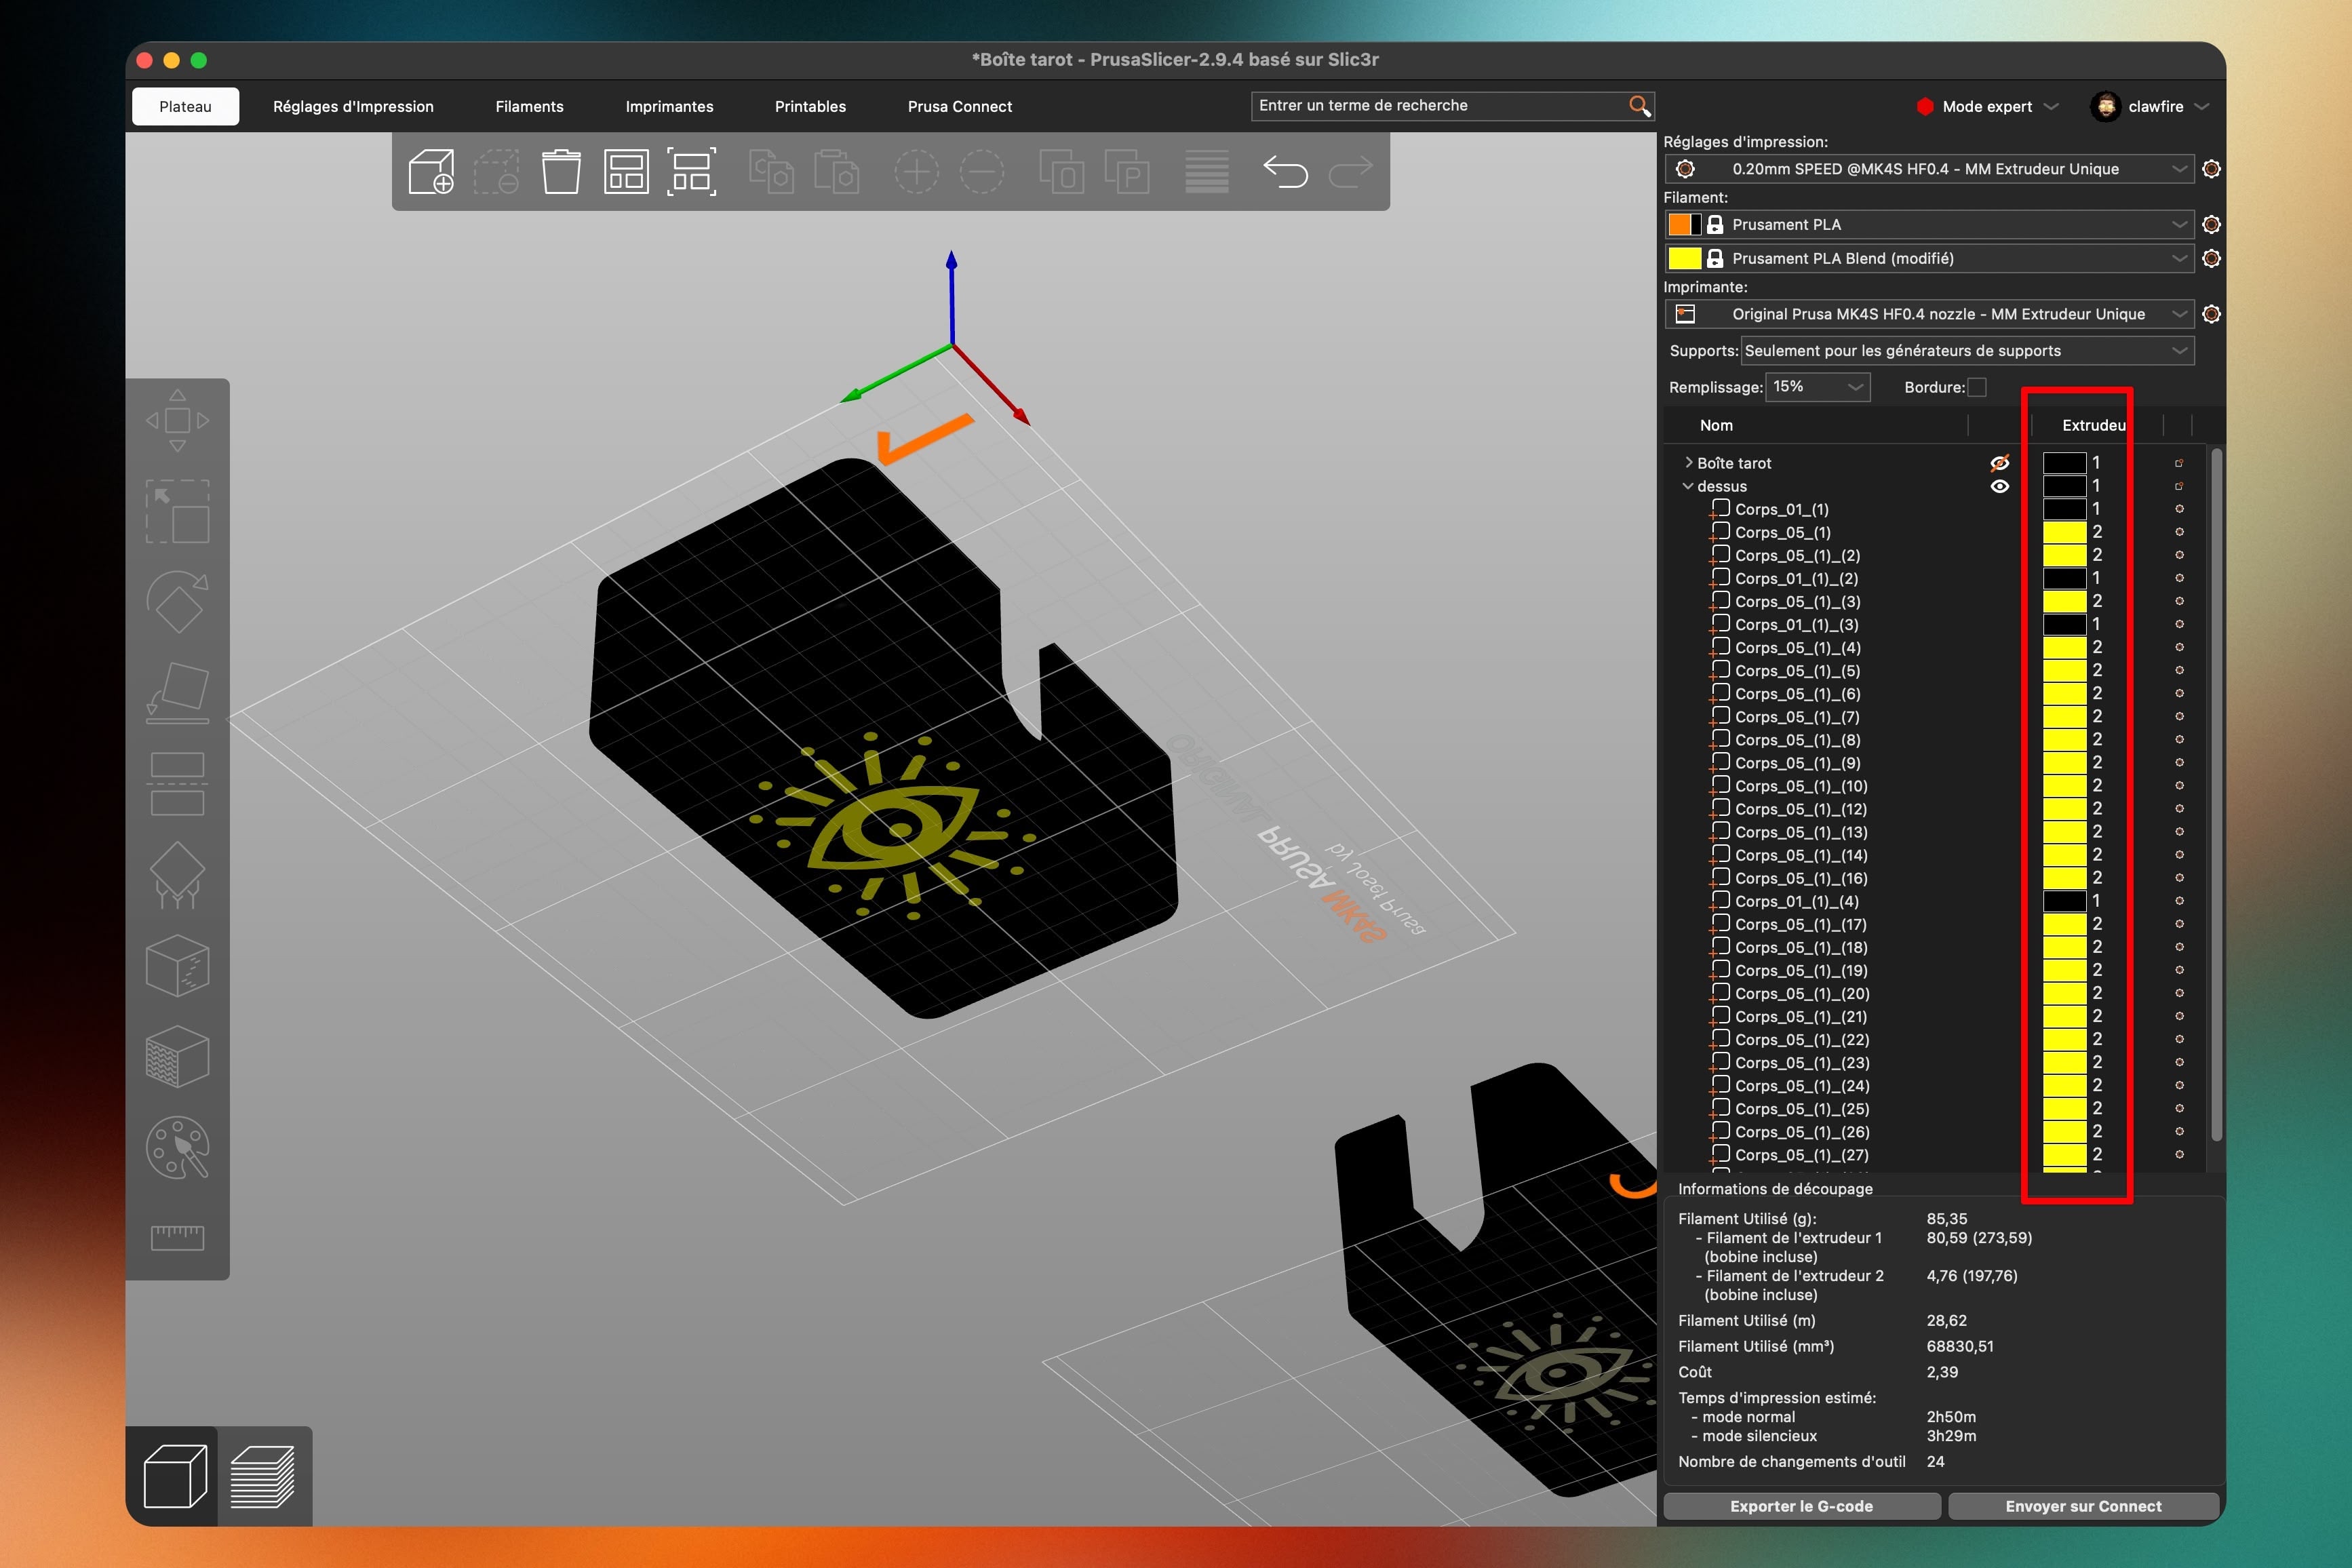Open the Réglages d'Impression tab
This screenshot has width=2352, height=1568.
point(353,106)
